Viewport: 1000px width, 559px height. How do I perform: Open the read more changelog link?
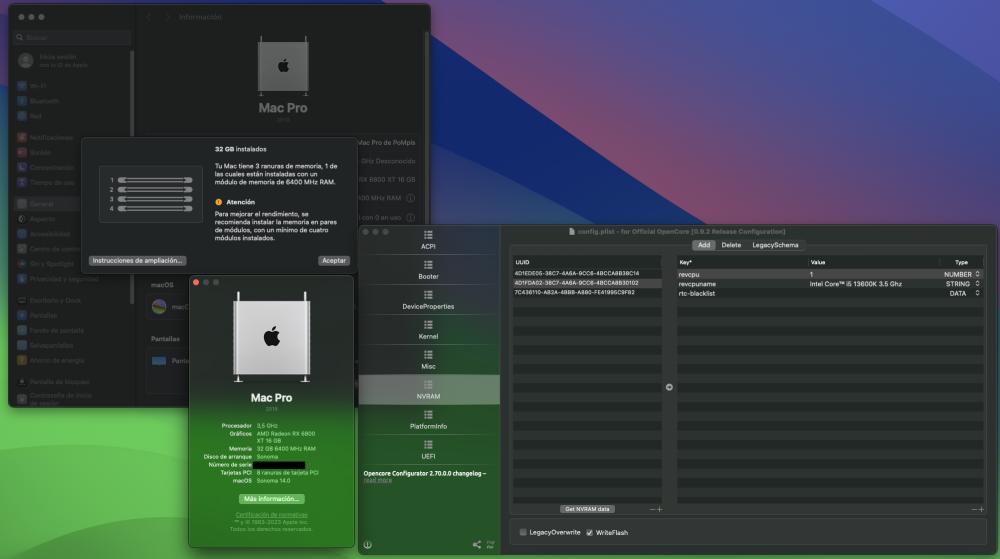[378, 480]
